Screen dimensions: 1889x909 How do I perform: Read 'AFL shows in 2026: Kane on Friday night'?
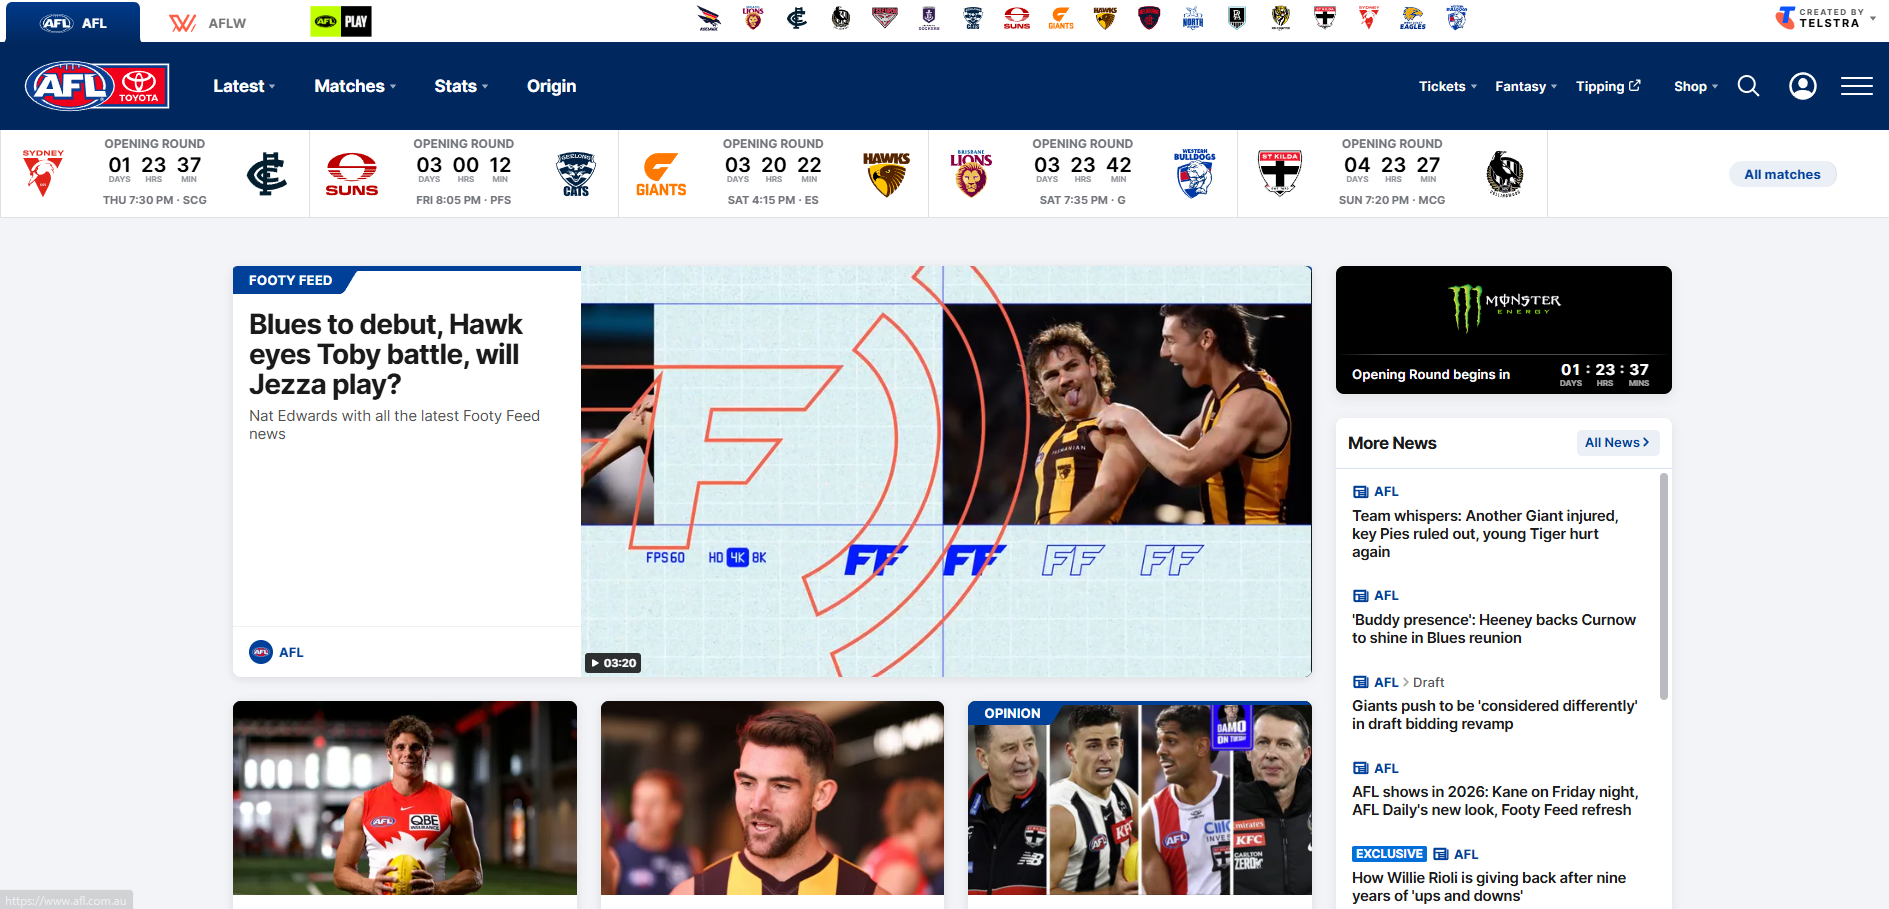(1495, 801)
